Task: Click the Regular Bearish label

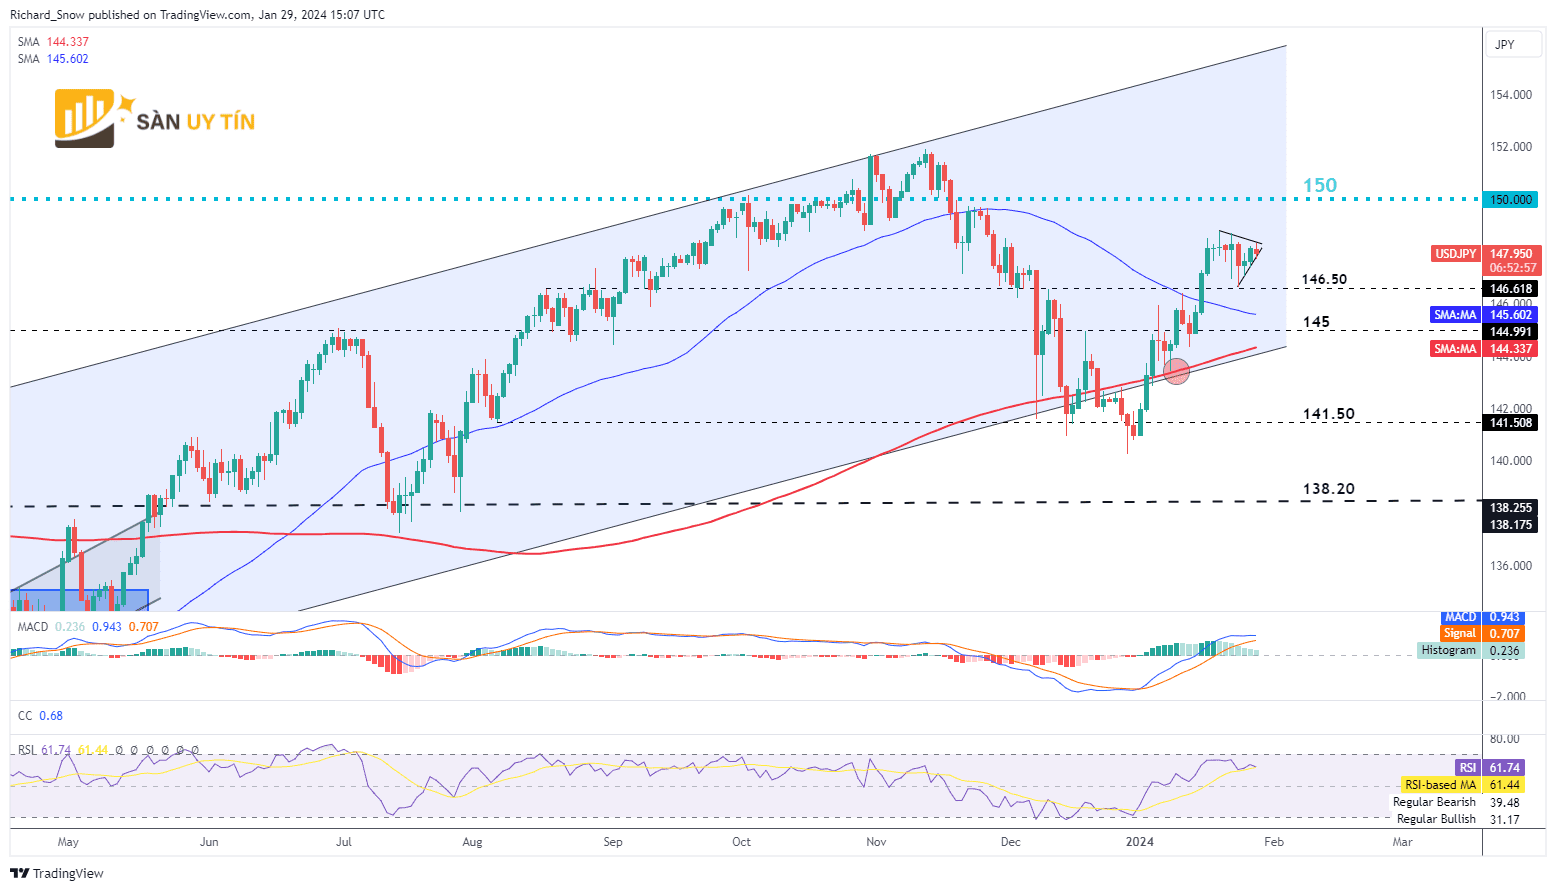Action: pyautogui.click(x=1434, y=802)
